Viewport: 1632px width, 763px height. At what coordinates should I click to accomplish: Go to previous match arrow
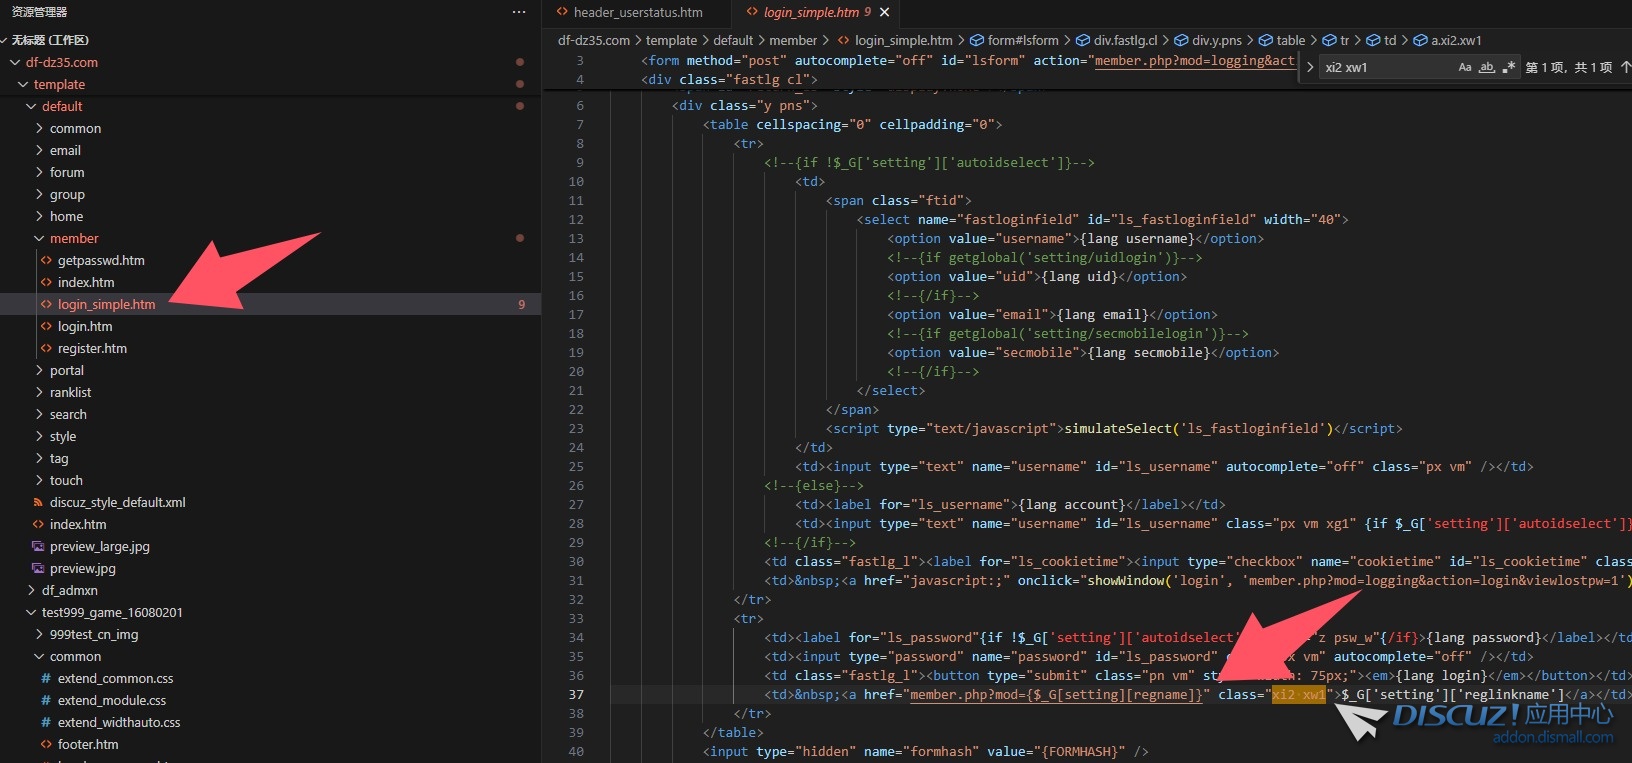pyautogui.click(x=1625, y=67)
